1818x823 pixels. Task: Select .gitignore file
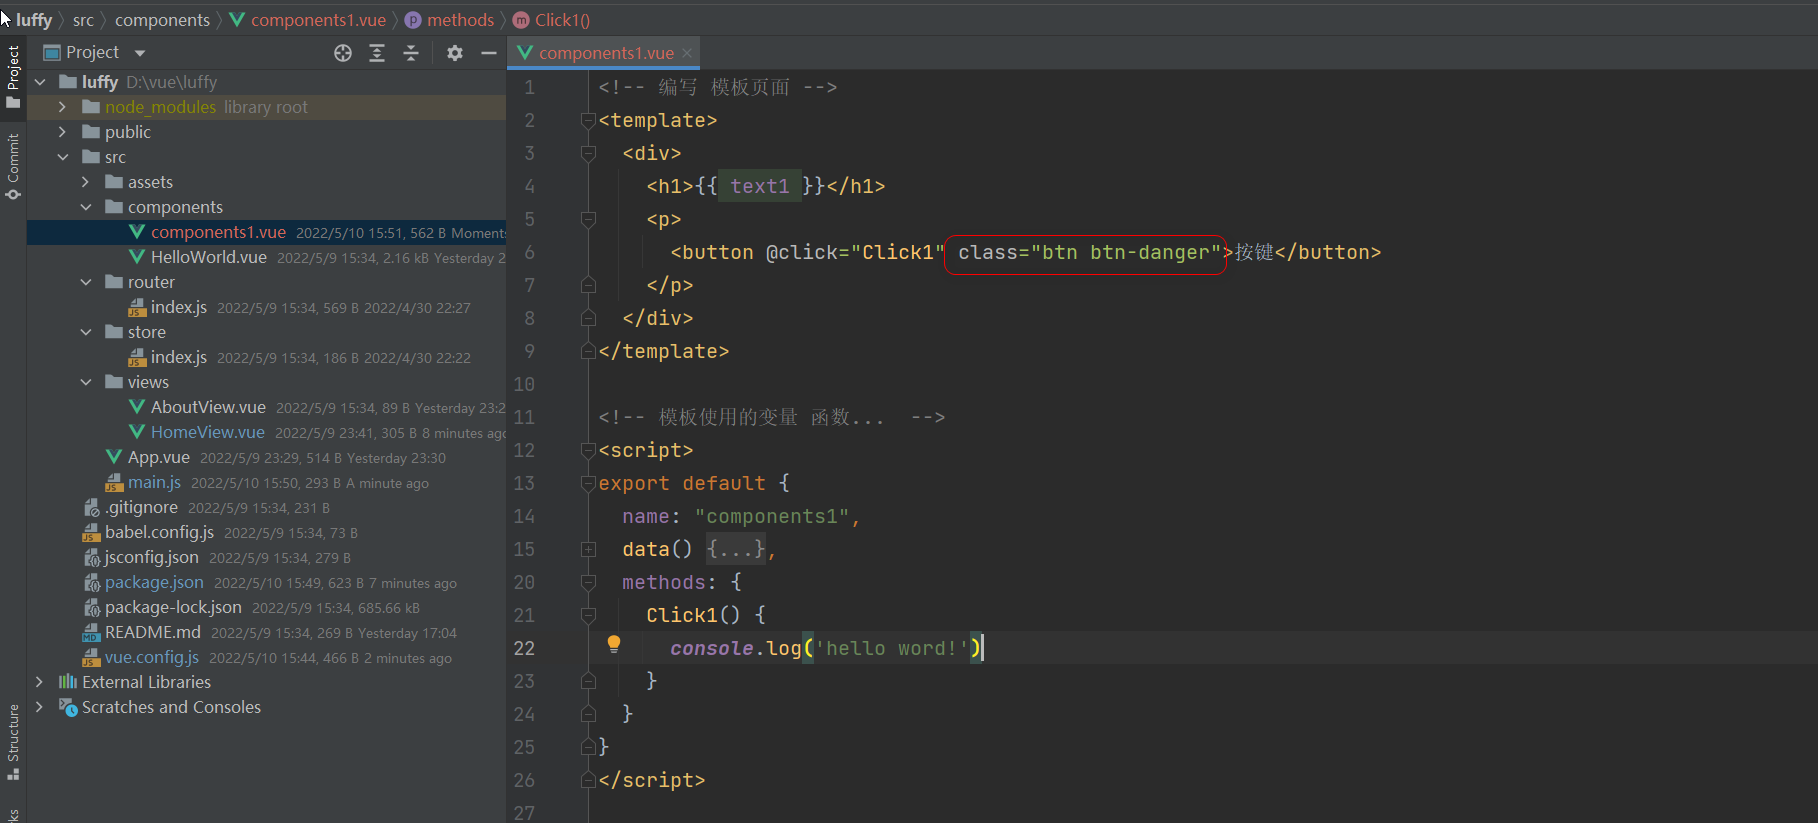coord(141,507)
